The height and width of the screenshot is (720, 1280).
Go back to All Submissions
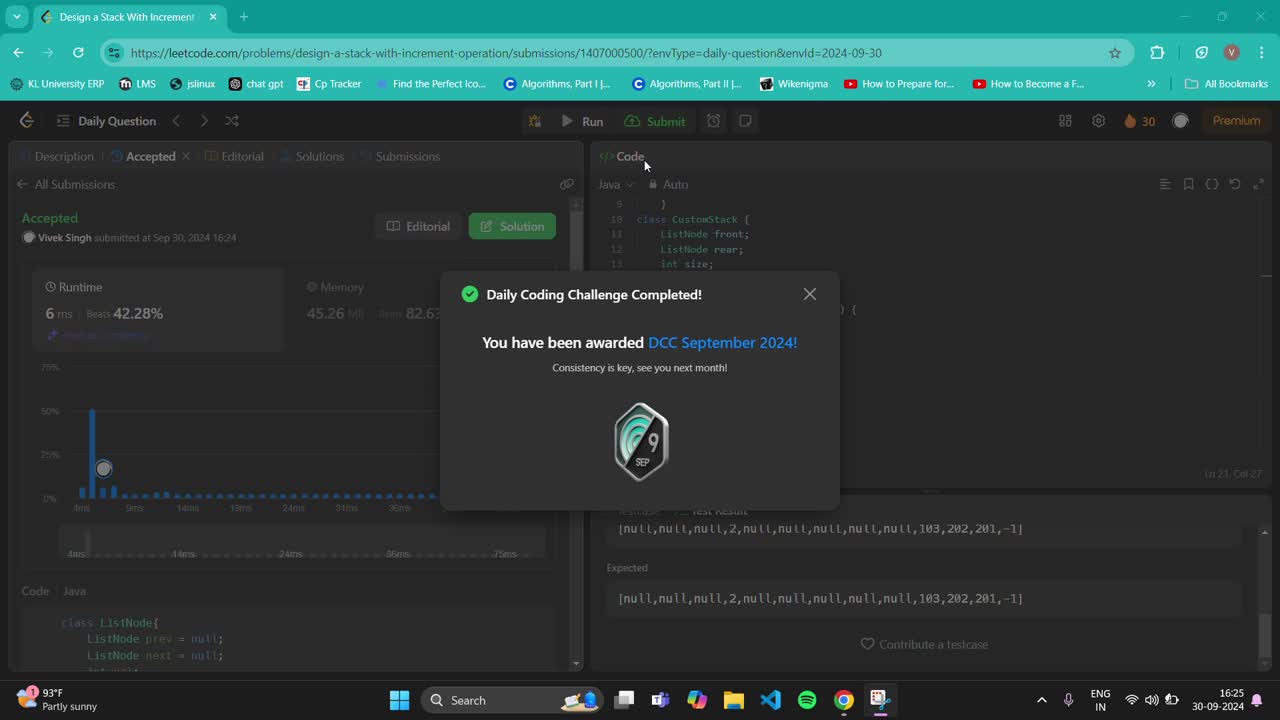tap(66, 184)
